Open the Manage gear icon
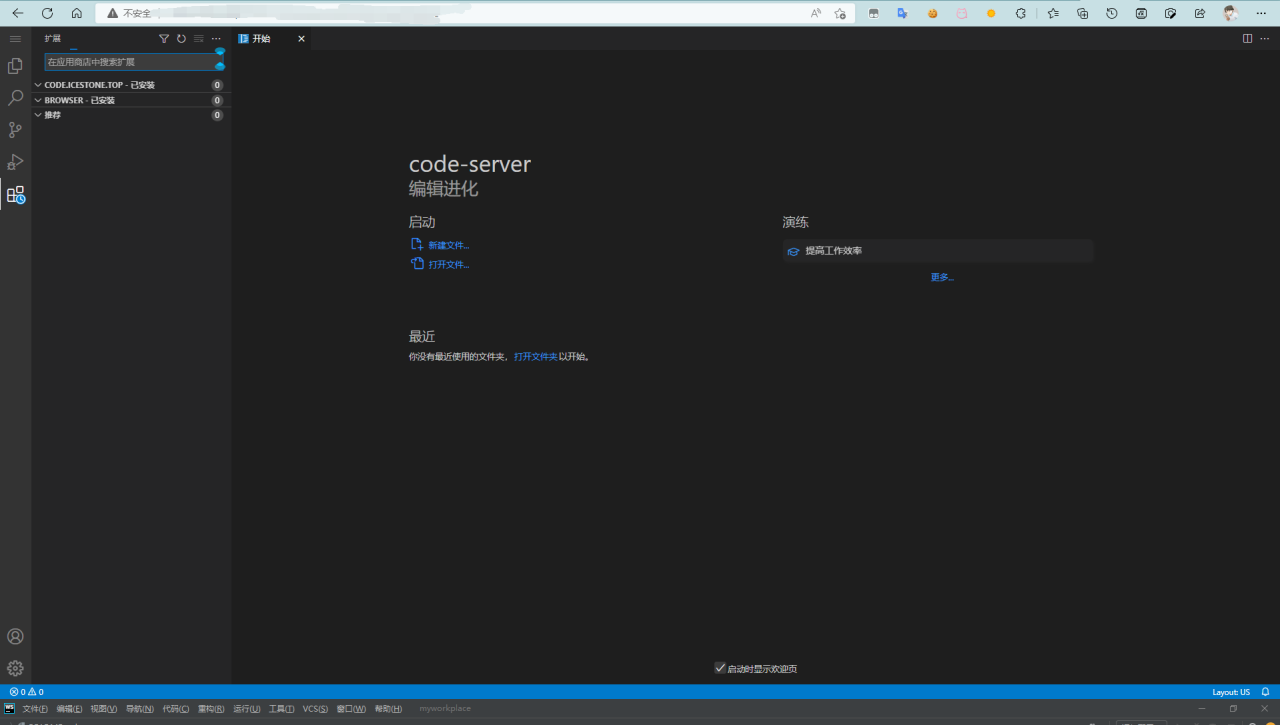The width and height of the screenshot is (1280, 725). pos(15,668)
